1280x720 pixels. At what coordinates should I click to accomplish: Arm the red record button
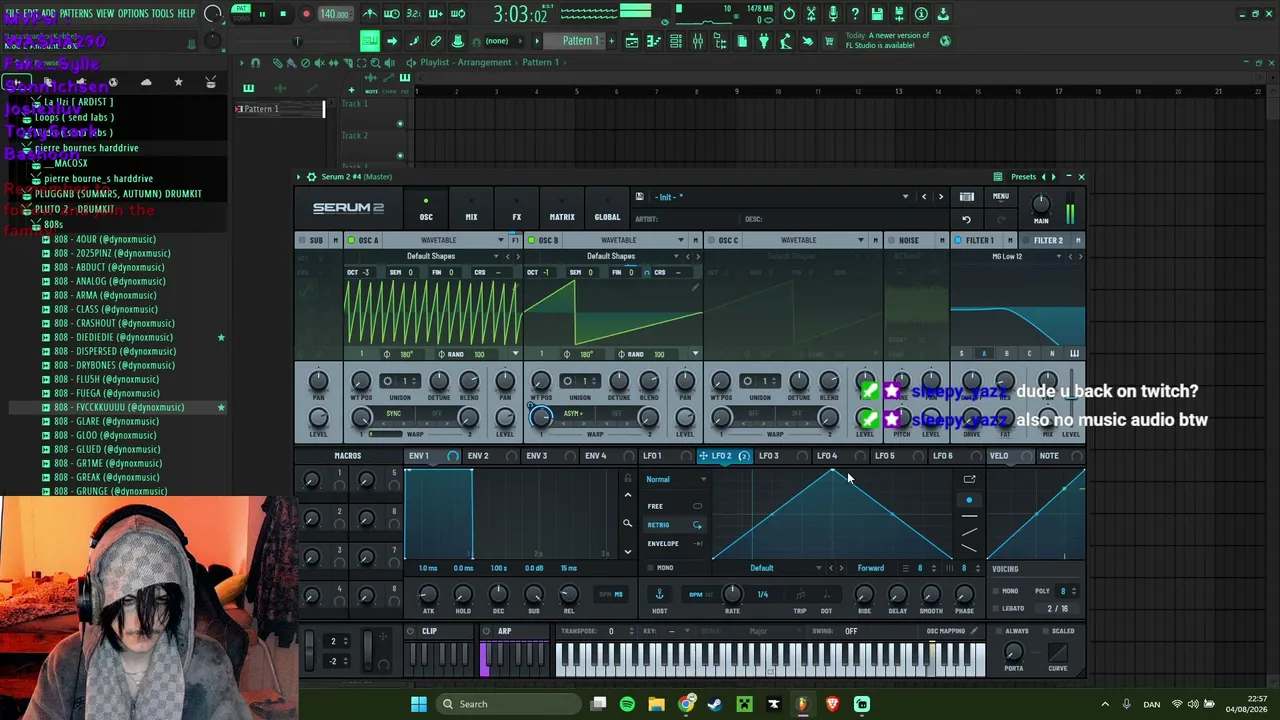point(306,14)
